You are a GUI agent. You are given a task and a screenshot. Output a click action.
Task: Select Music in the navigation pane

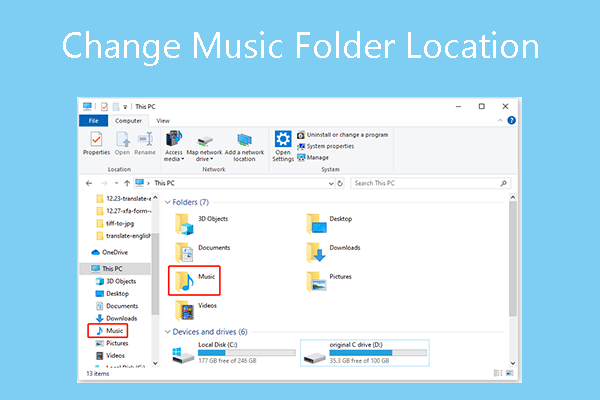pos(108,330)
